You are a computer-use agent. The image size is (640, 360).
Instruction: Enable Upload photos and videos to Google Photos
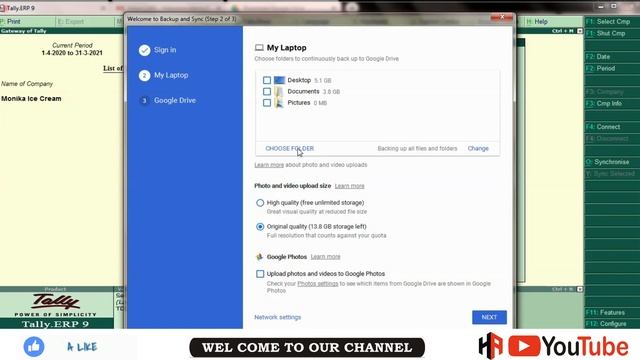point(260,274)
